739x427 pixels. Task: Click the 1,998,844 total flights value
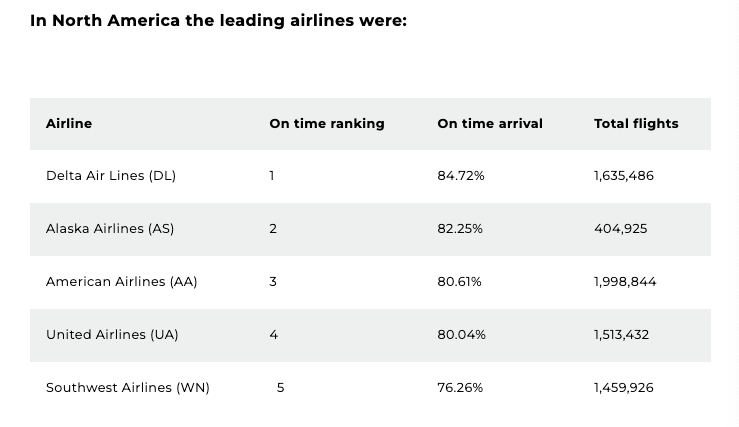(x=625, y=282)
